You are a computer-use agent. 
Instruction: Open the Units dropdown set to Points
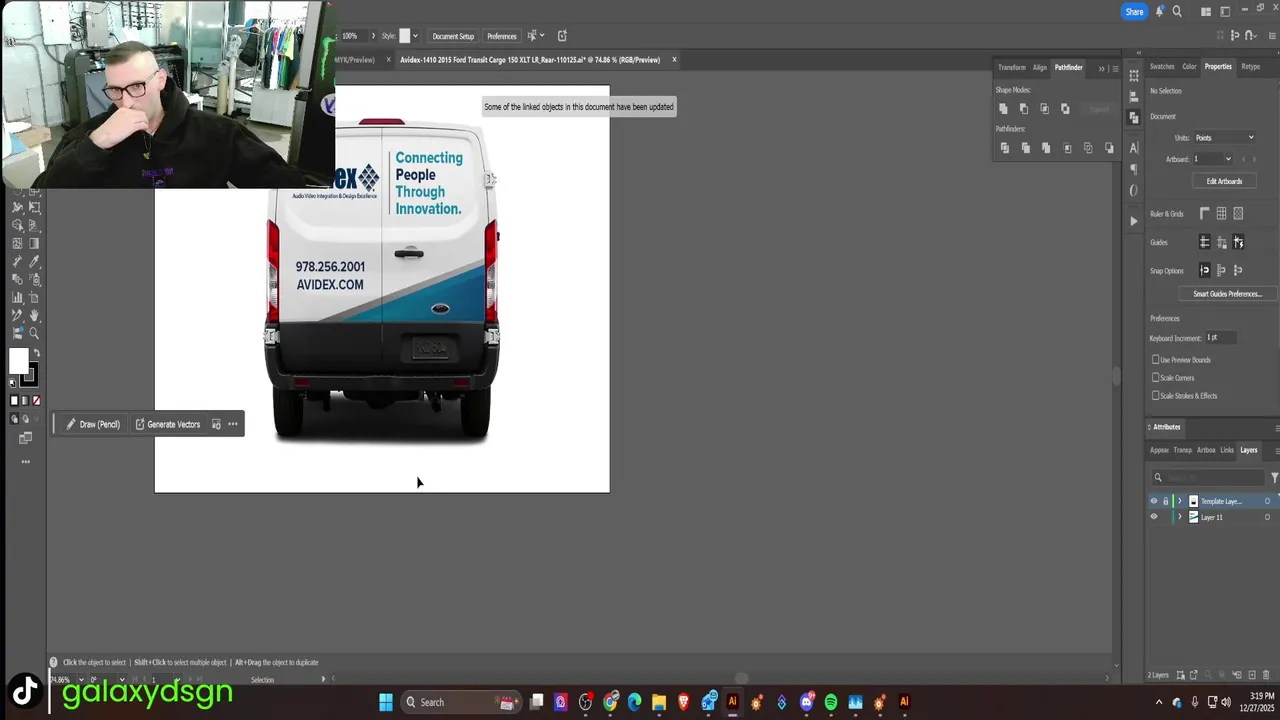pos(1224,138)
